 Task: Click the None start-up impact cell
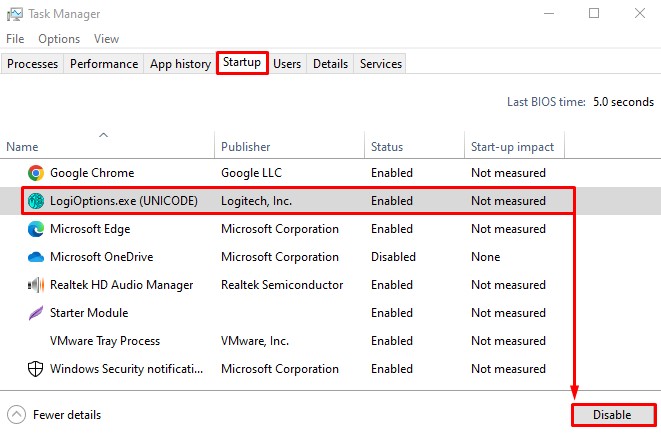(x=486, y=257)
